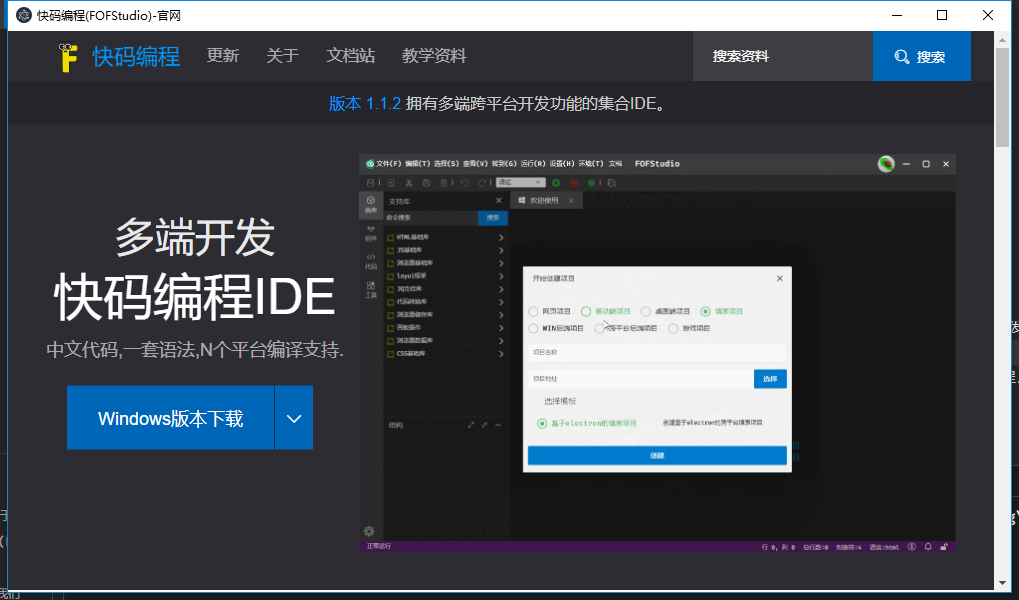Select the 游戏项目 radio option

pos(673,328)
